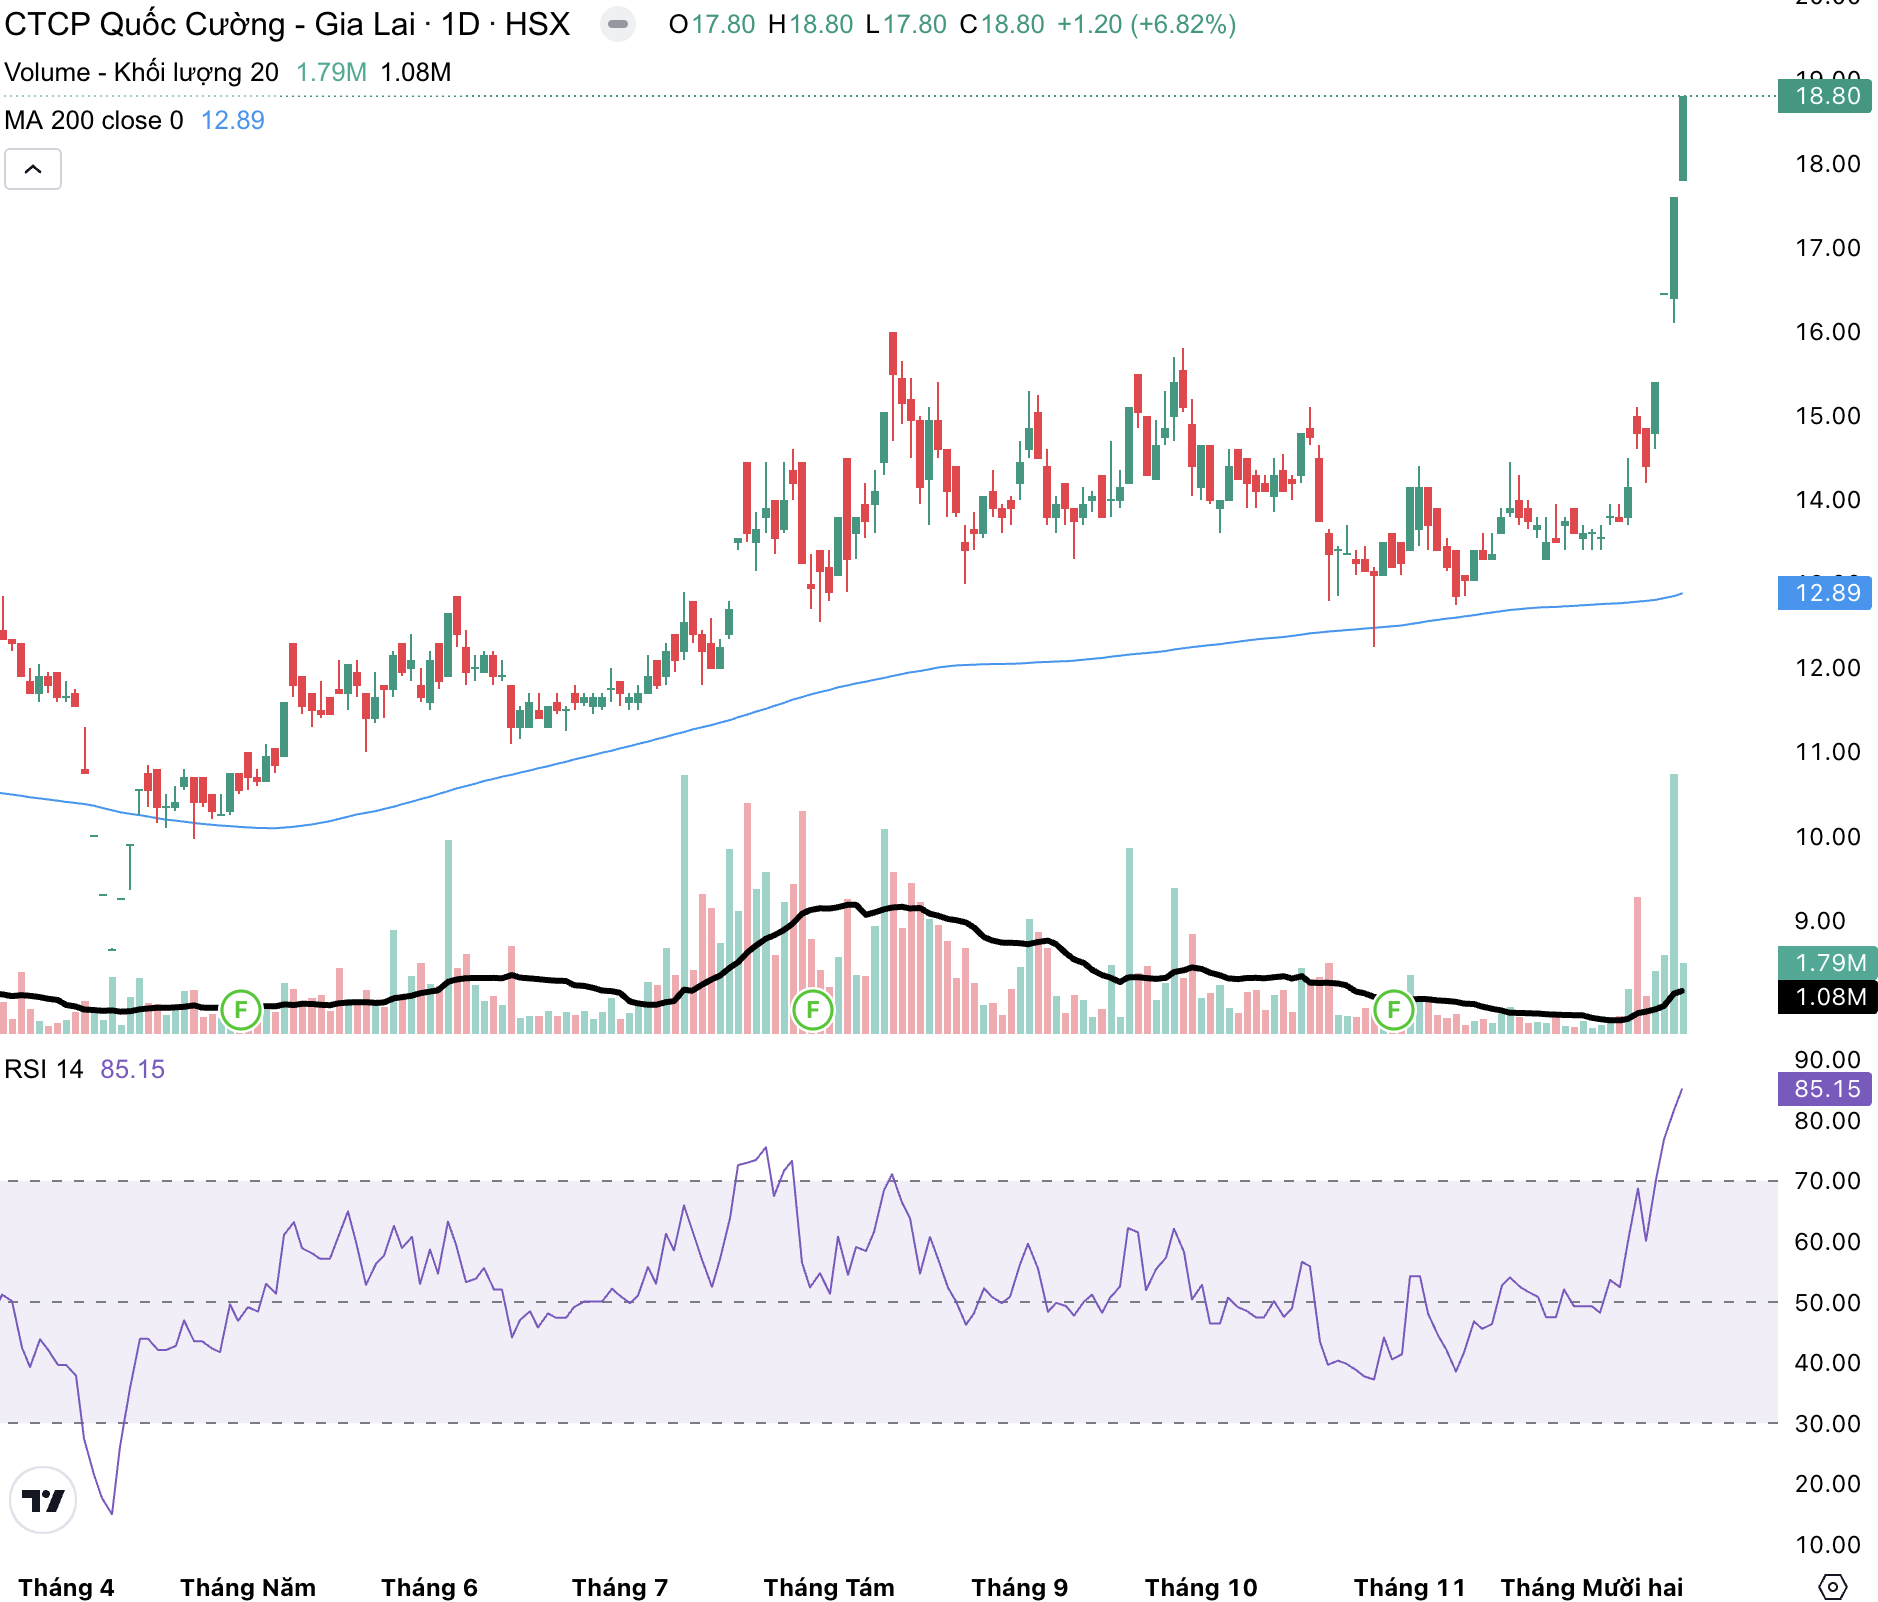Collapse the indicator legend with the chevron button
Viewport: 1878px width, 1602px height.
33,169
